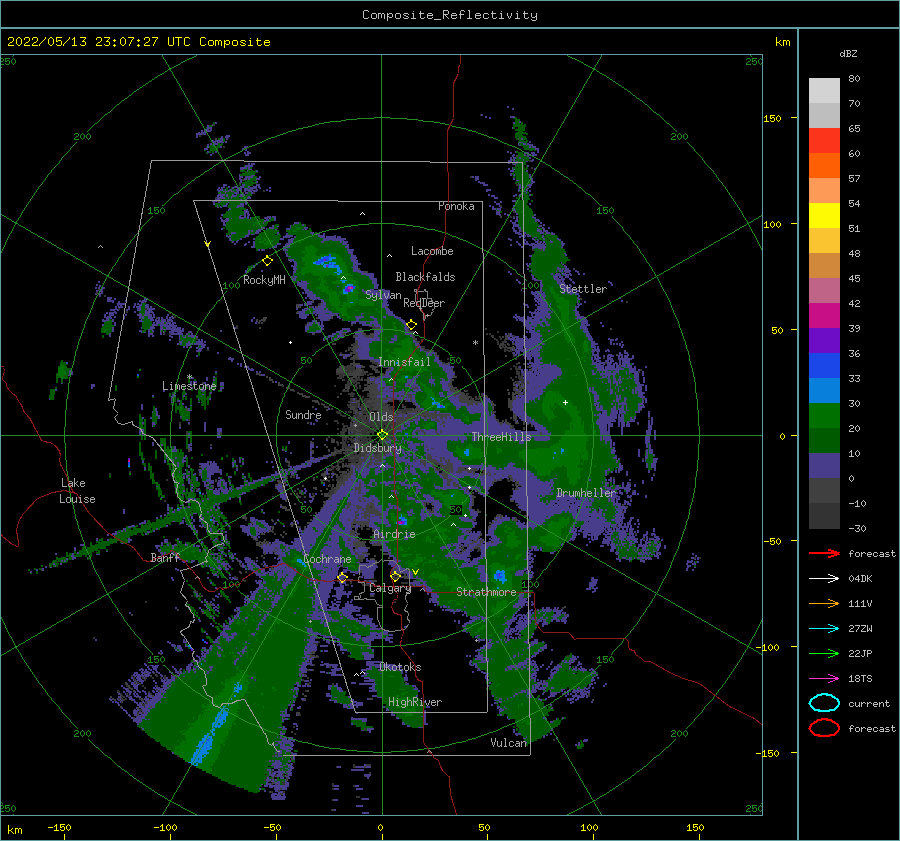Click the Okotoks city label
Image resolution: width=900 pixels, height=841 pixels.
pos(400,667)
